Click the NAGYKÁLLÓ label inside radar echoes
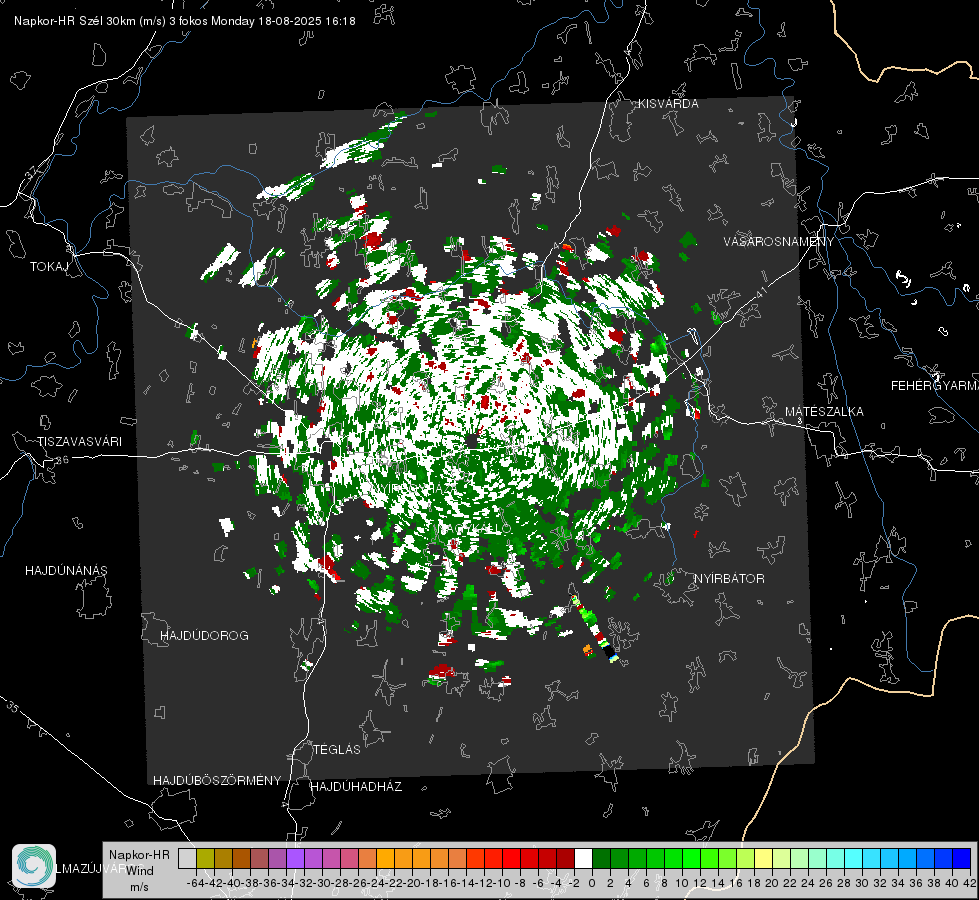 click(x=475, y=529)
